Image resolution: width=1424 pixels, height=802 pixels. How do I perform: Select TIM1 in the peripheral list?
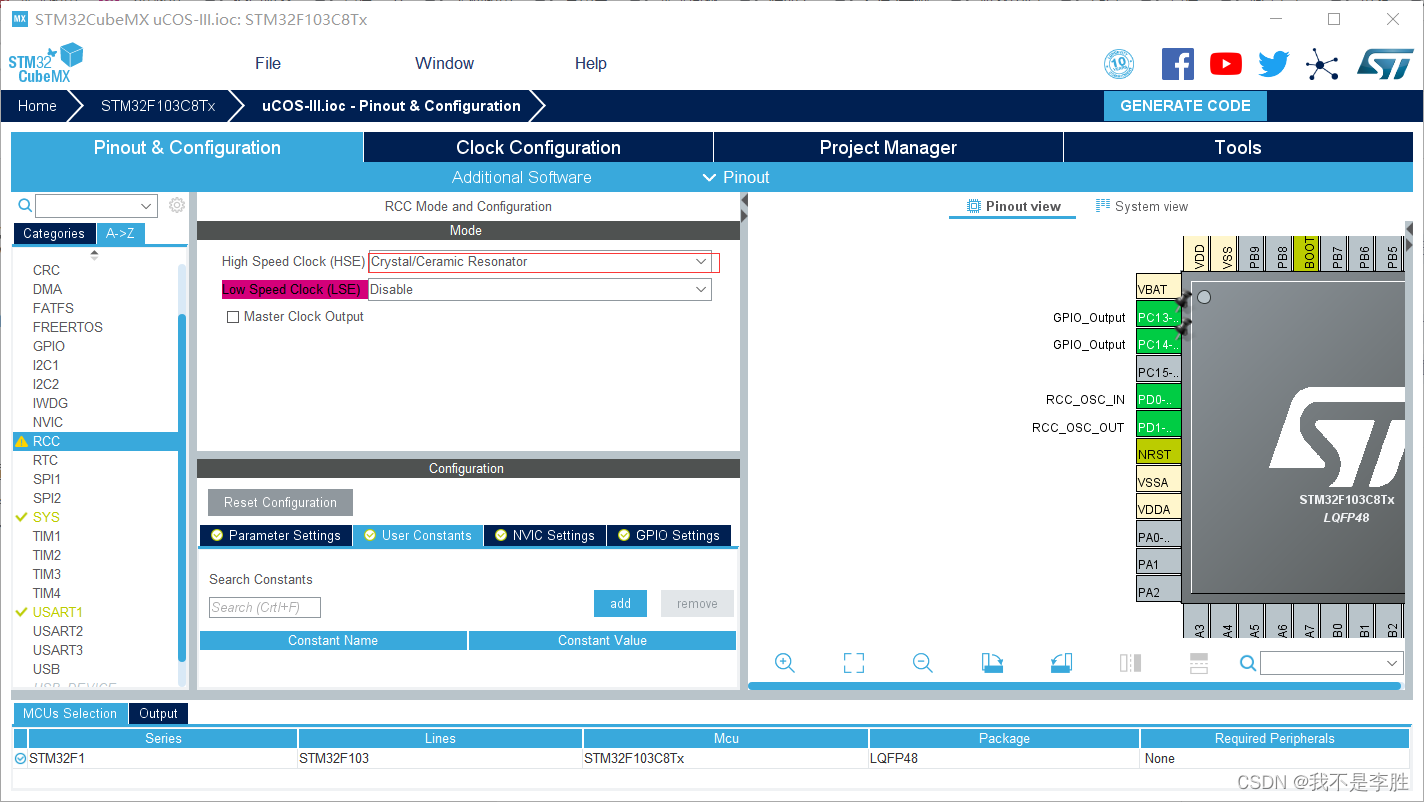point(46,536)
